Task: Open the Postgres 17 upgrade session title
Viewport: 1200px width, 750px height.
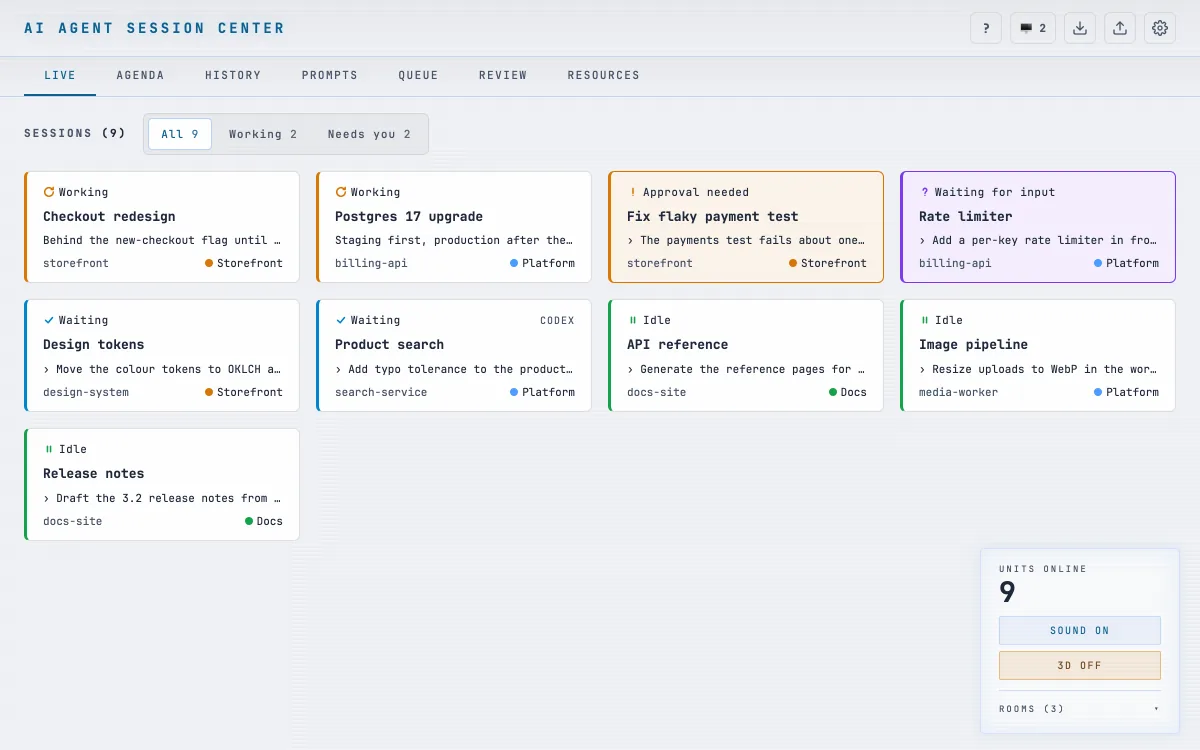Action: coord(409,216)
